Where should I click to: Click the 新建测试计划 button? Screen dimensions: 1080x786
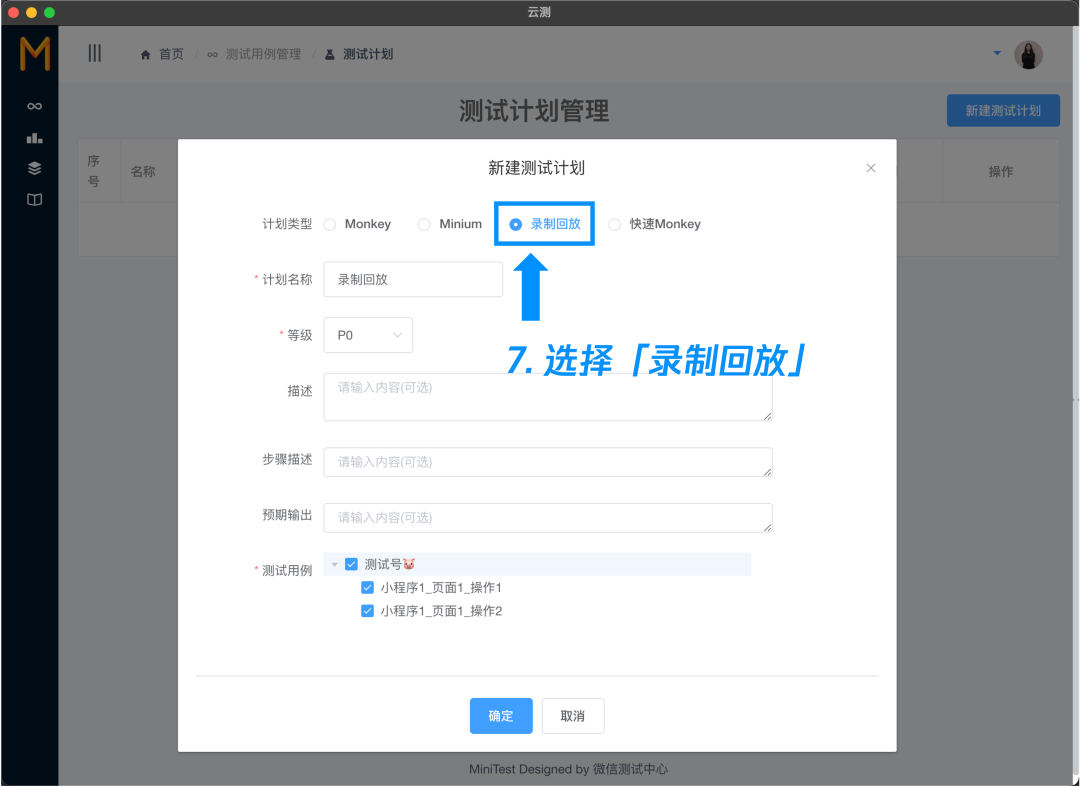(1003, 110)
